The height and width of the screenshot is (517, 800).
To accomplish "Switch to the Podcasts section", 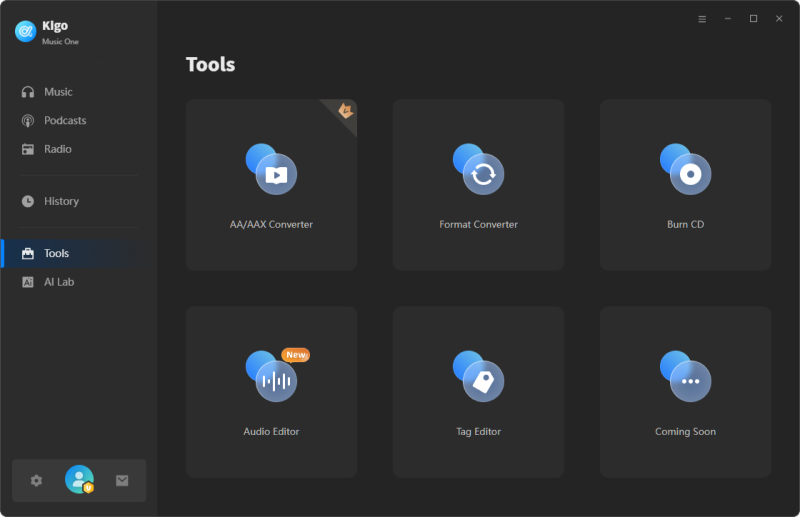I will tap(79, 120).
